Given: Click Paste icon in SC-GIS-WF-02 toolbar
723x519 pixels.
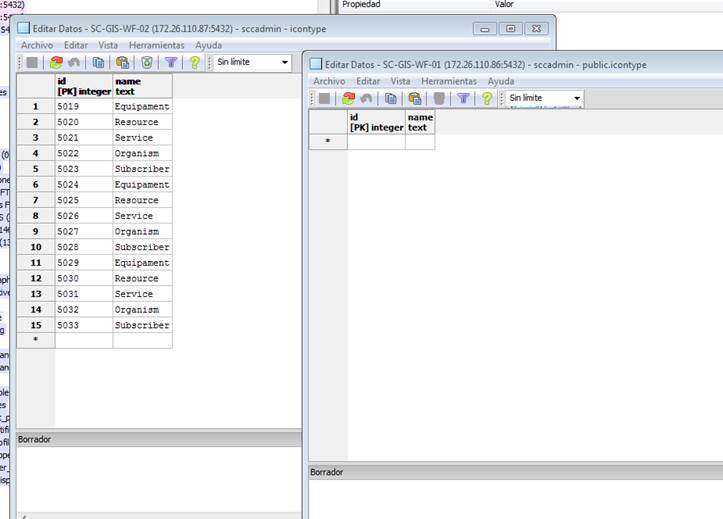Looking at the screenshot, I should tap(121, 62).
